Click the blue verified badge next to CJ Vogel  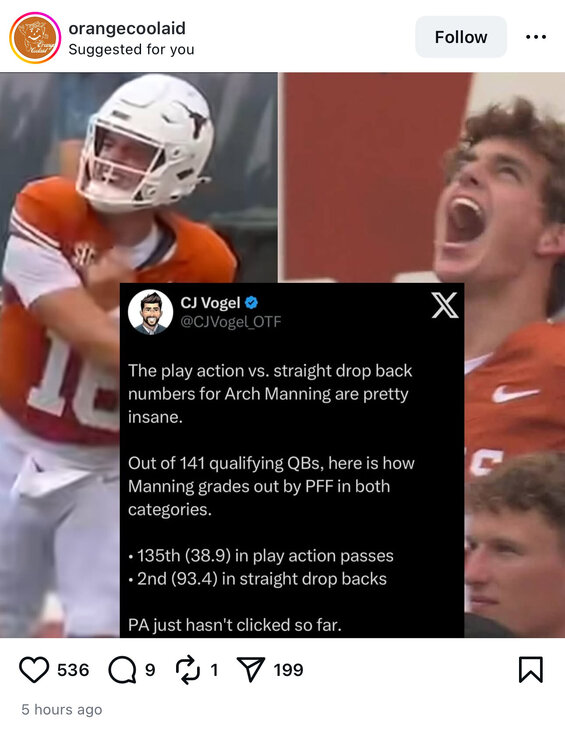point(252,302)
